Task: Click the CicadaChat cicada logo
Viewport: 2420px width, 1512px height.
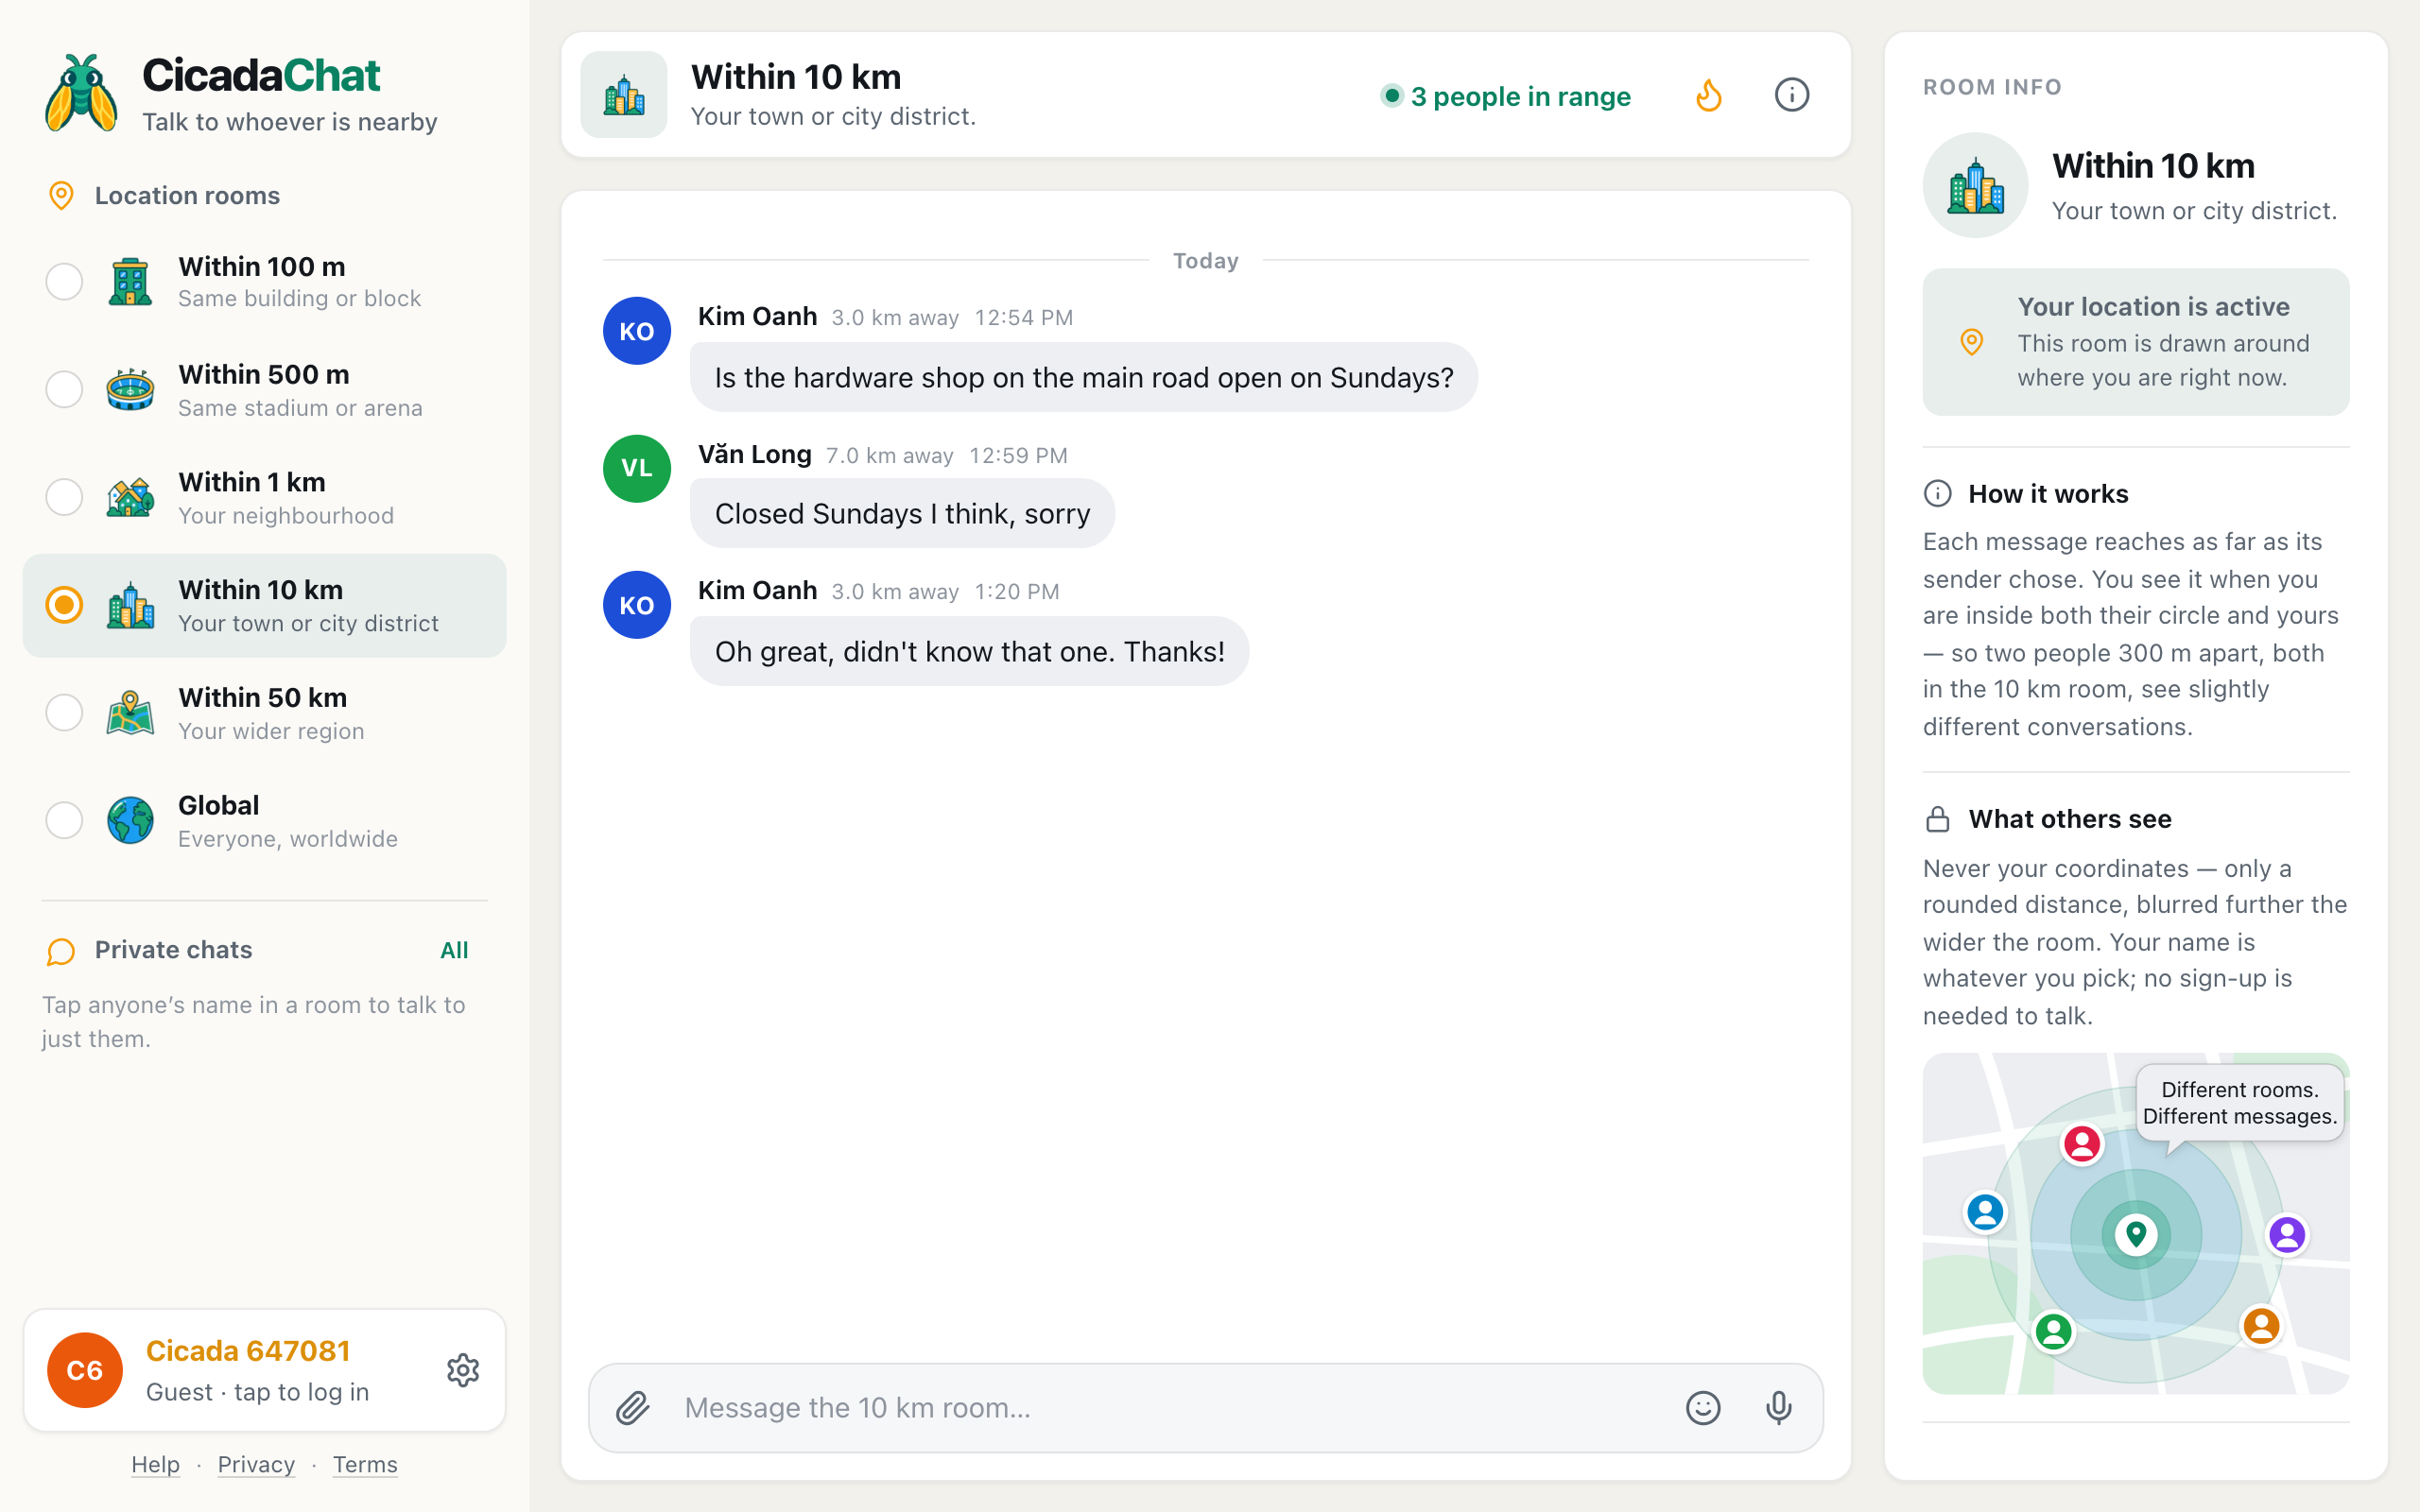Action: pyautogui.click(x=81, y=93)
